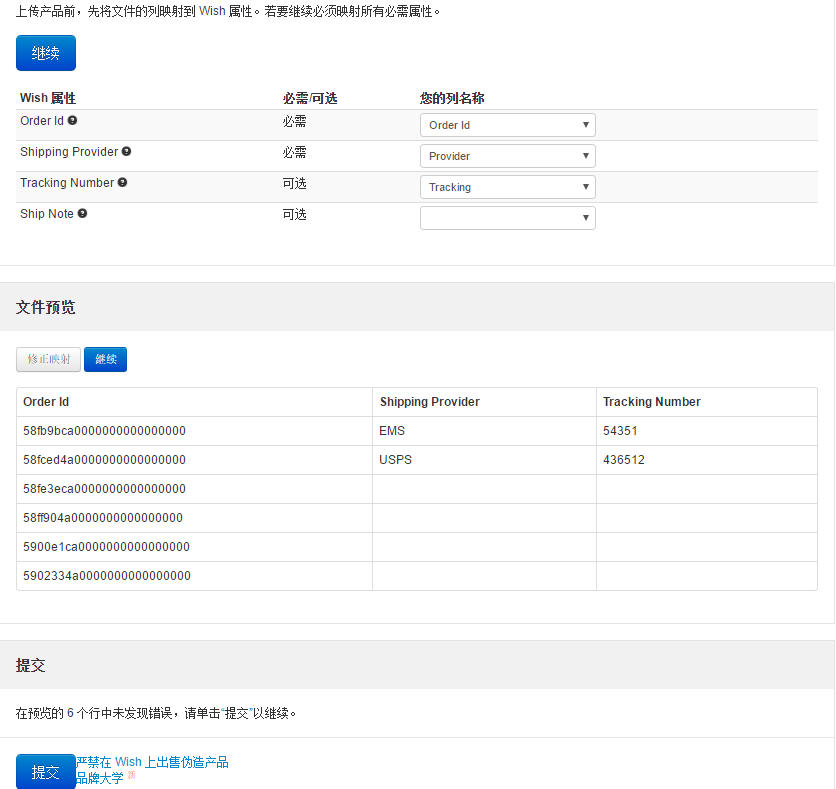836x789 pixels.
Task: Click the top 继续 button
Action: (45, 52)
